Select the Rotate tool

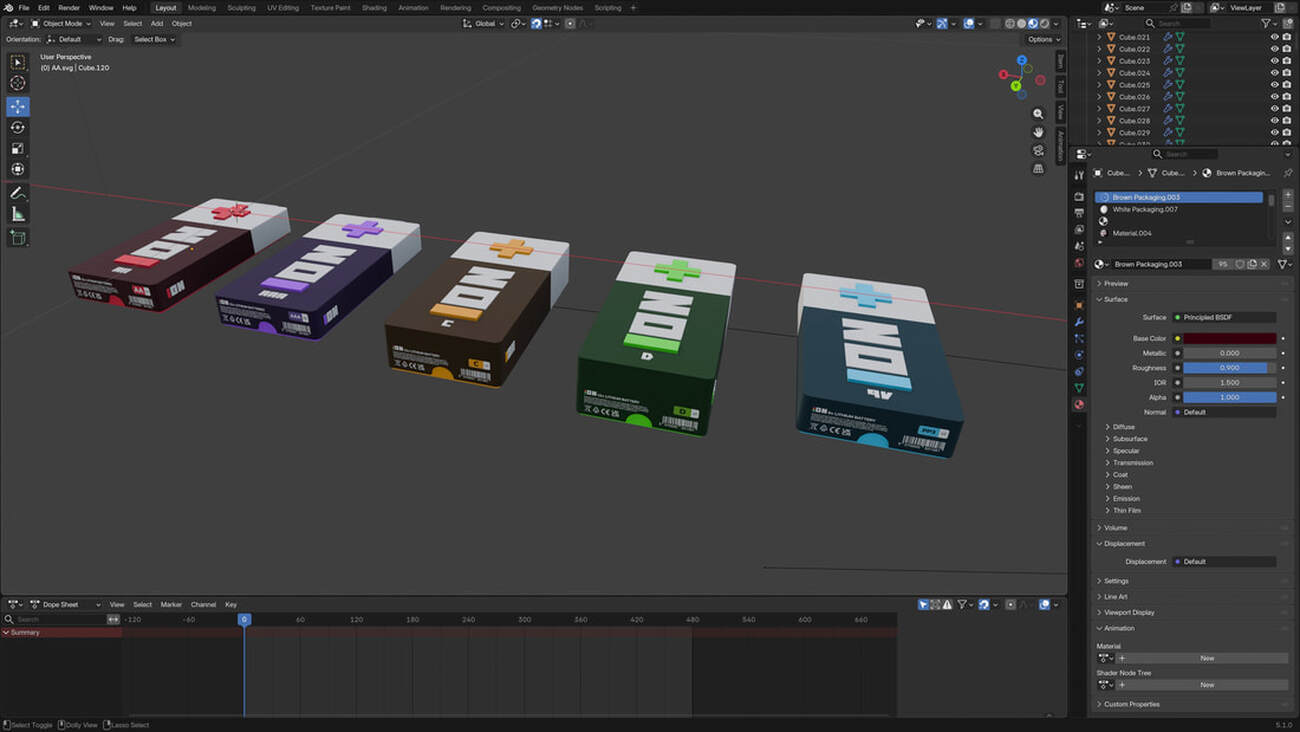18,127
